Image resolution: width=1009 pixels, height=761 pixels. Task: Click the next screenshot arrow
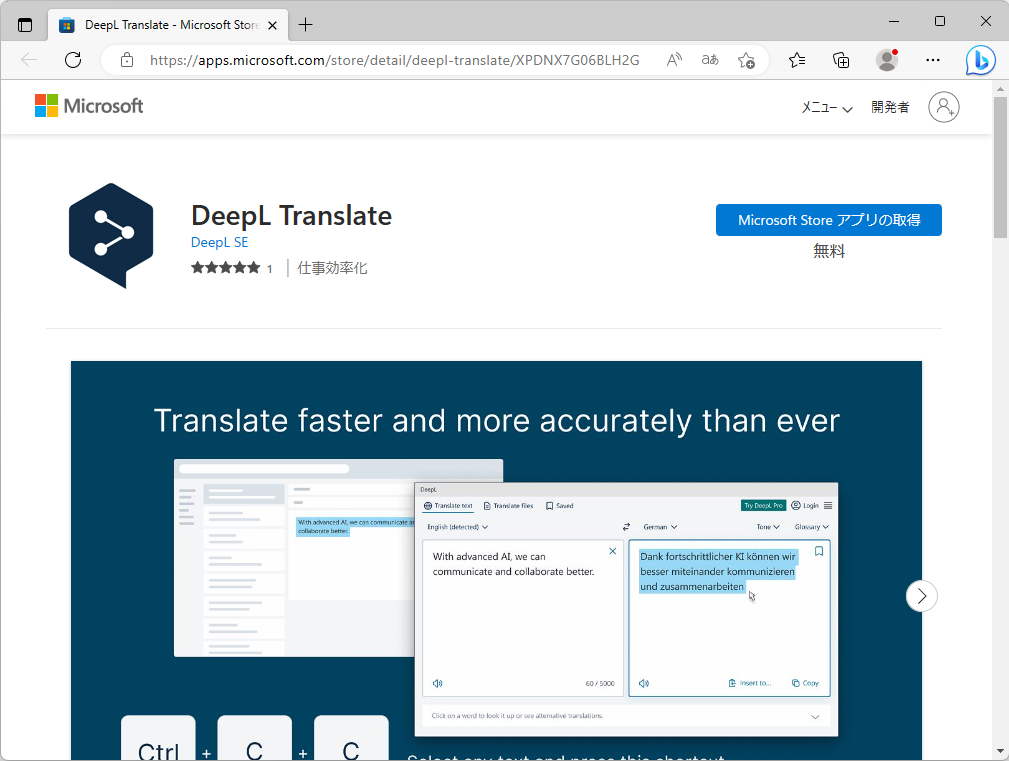(921, 595)
